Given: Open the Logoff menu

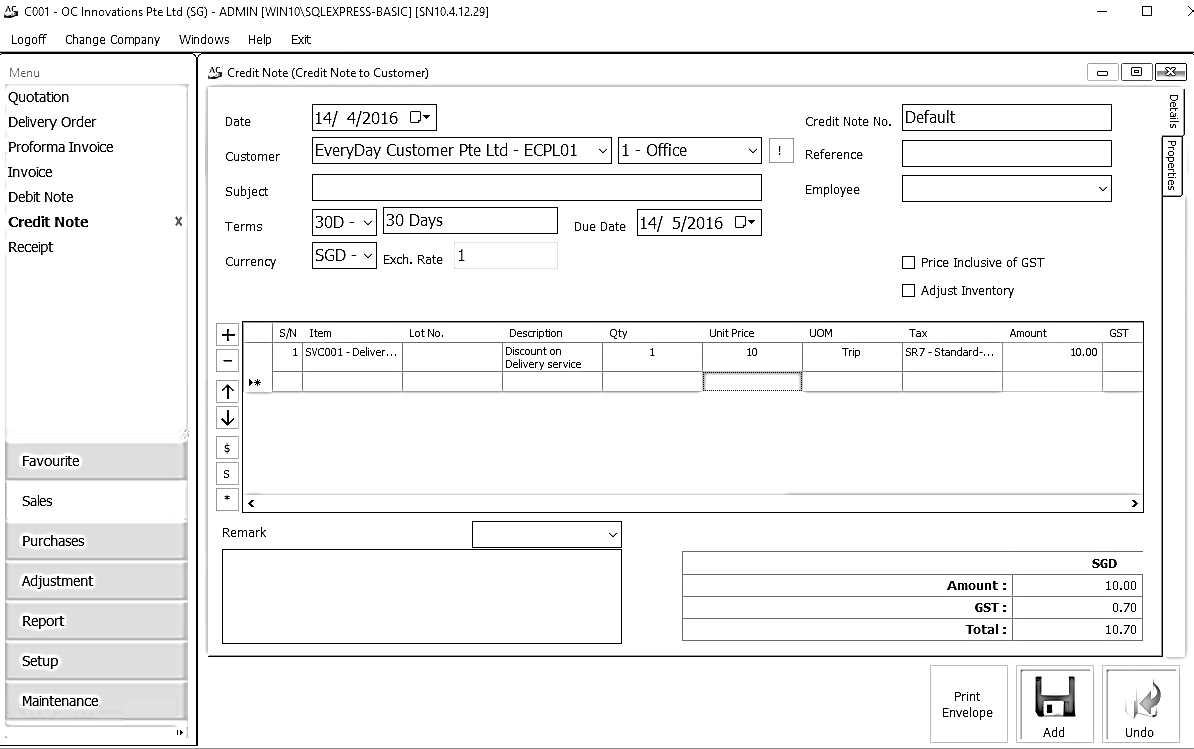Looking at the screenshot, I should click(29, 40).
